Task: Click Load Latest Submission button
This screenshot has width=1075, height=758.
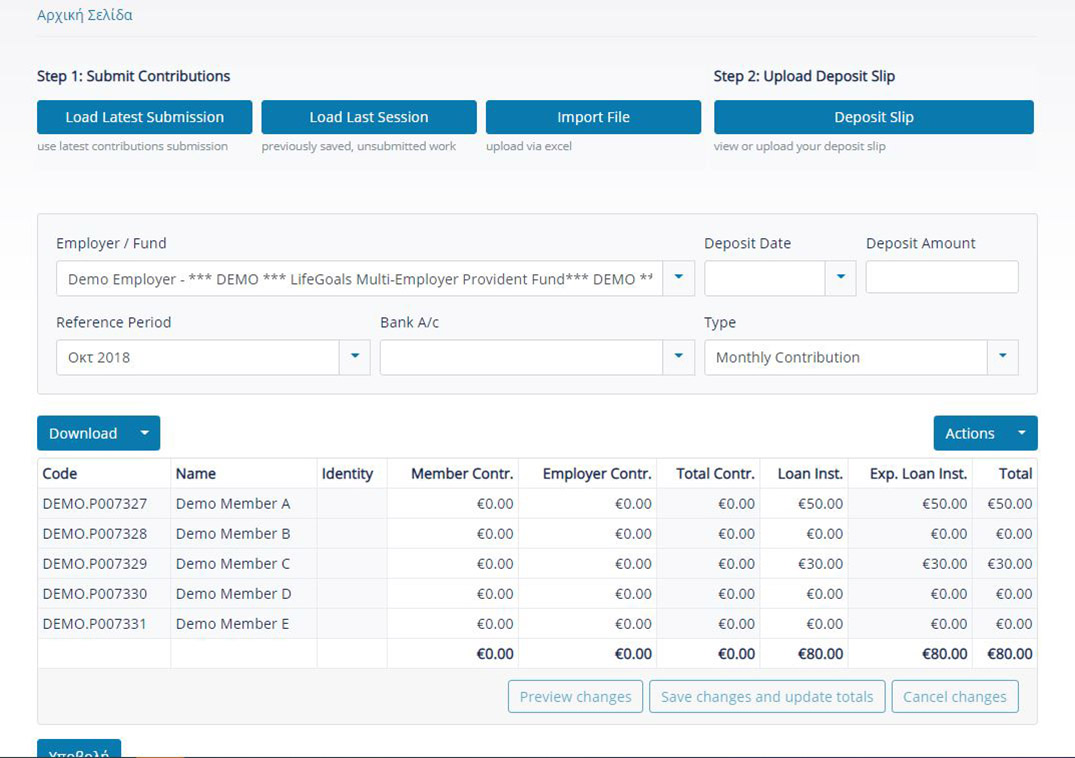Action: (145, 117)
